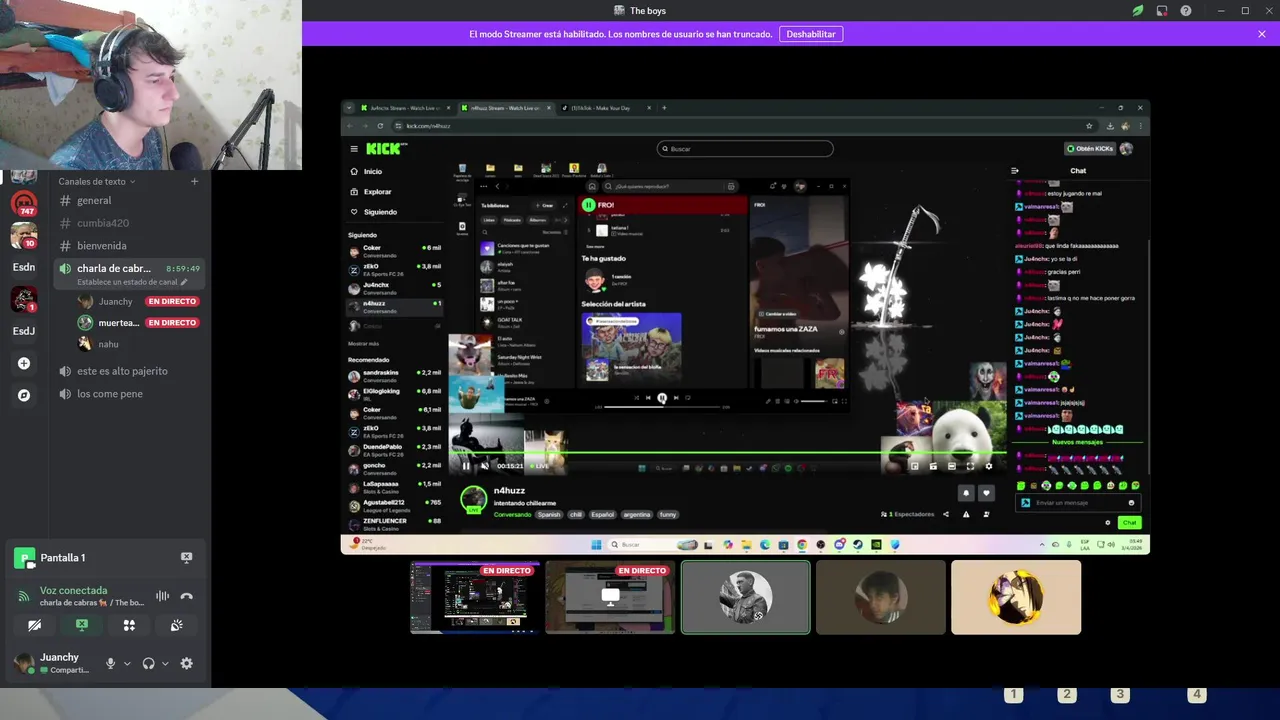
Task: Open the bienvenida text channel
Action: [x=130, y=246]
